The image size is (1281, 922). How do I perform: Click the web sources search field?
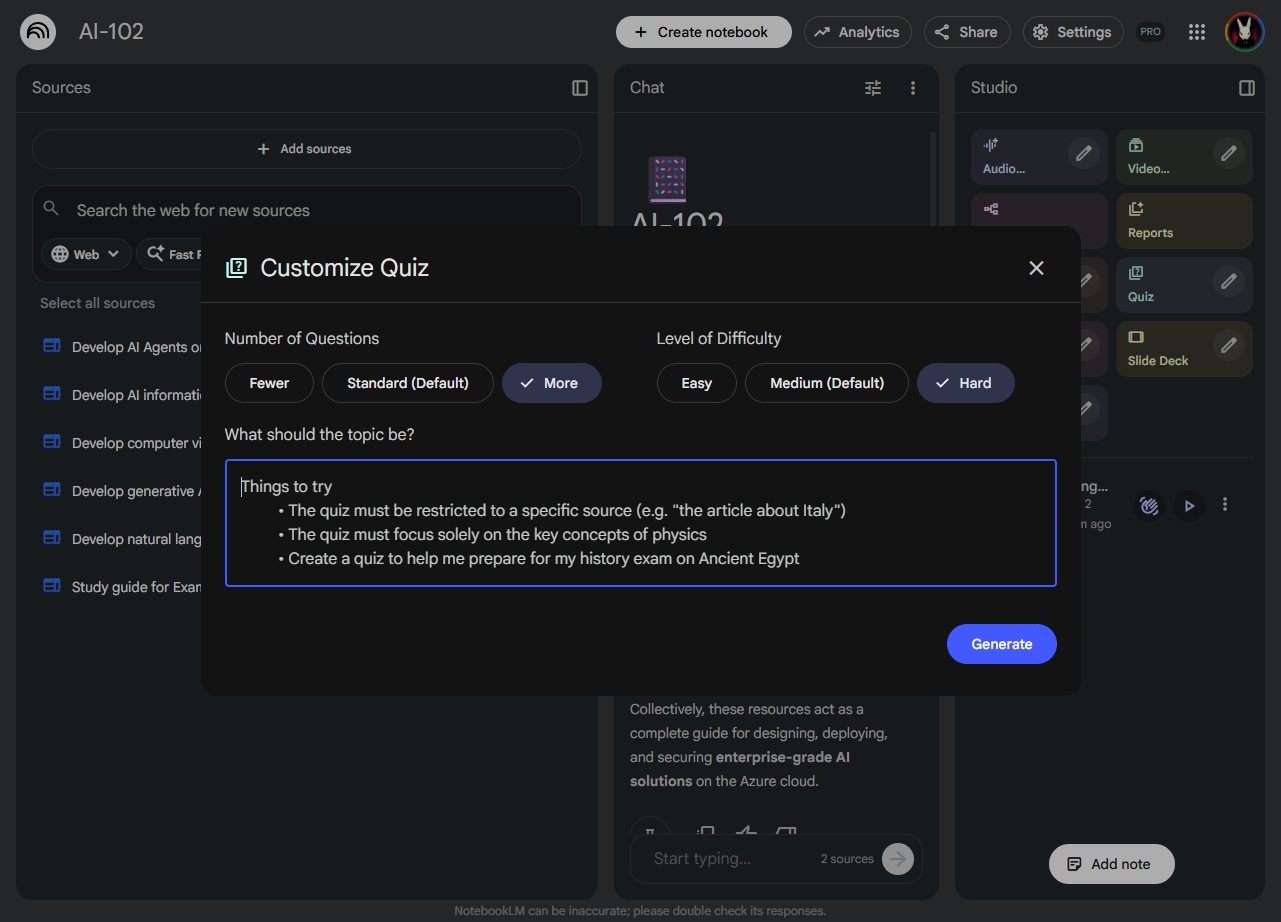pyautogui.click(x=307, y=210)
